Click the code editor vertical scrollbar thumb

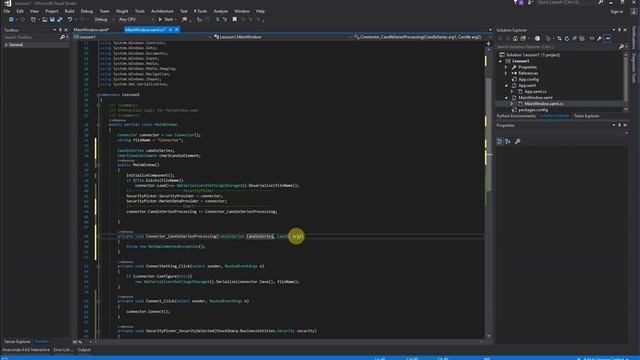(488, 135)
